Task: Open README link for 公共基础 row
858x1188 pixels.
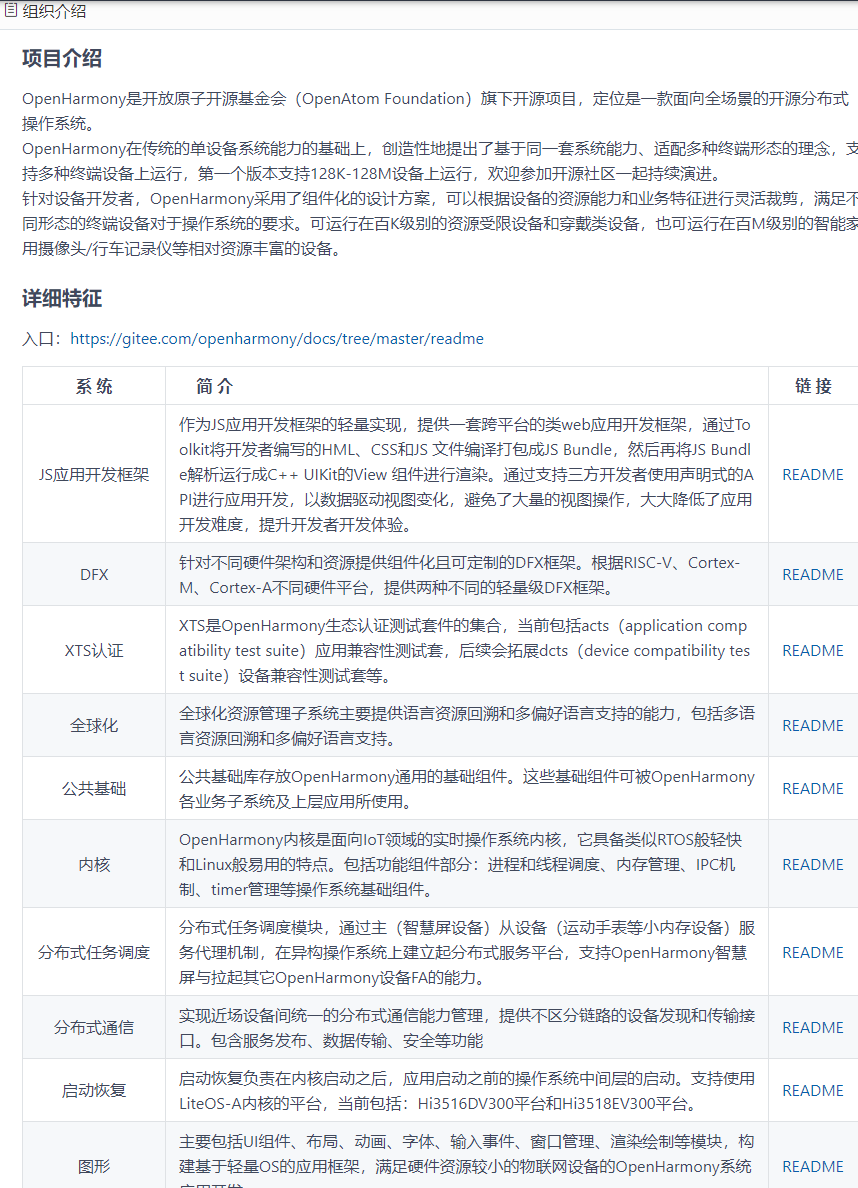Action: (813, 788)
